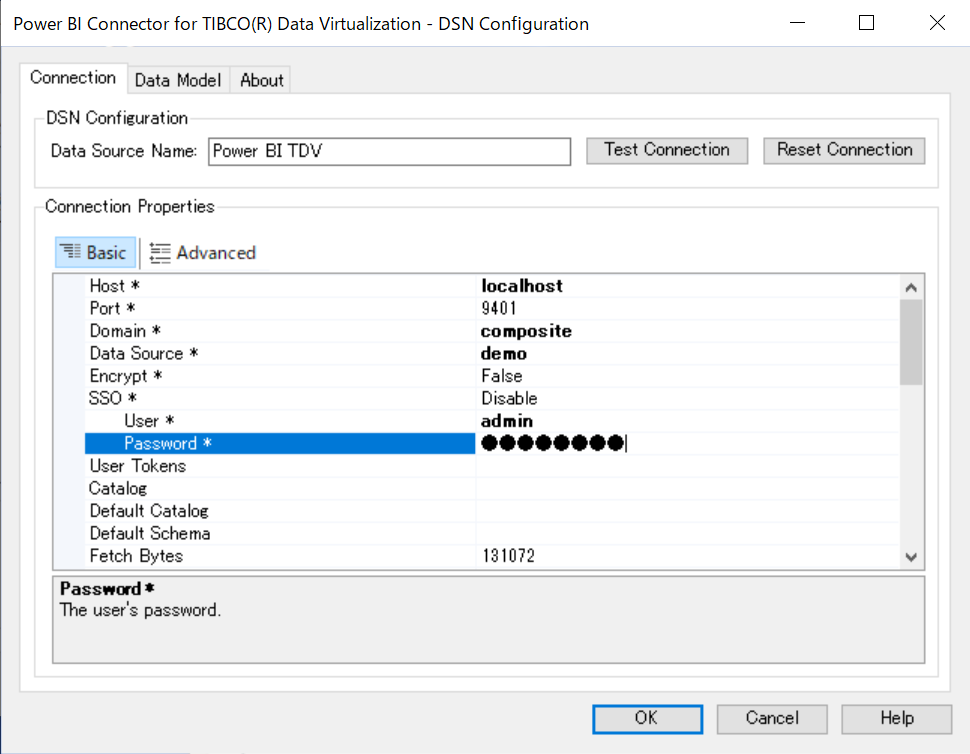Screen dimensions: 970x754
Task: Maximize the DSN Configuration window
Action: [x=867, y=23]
